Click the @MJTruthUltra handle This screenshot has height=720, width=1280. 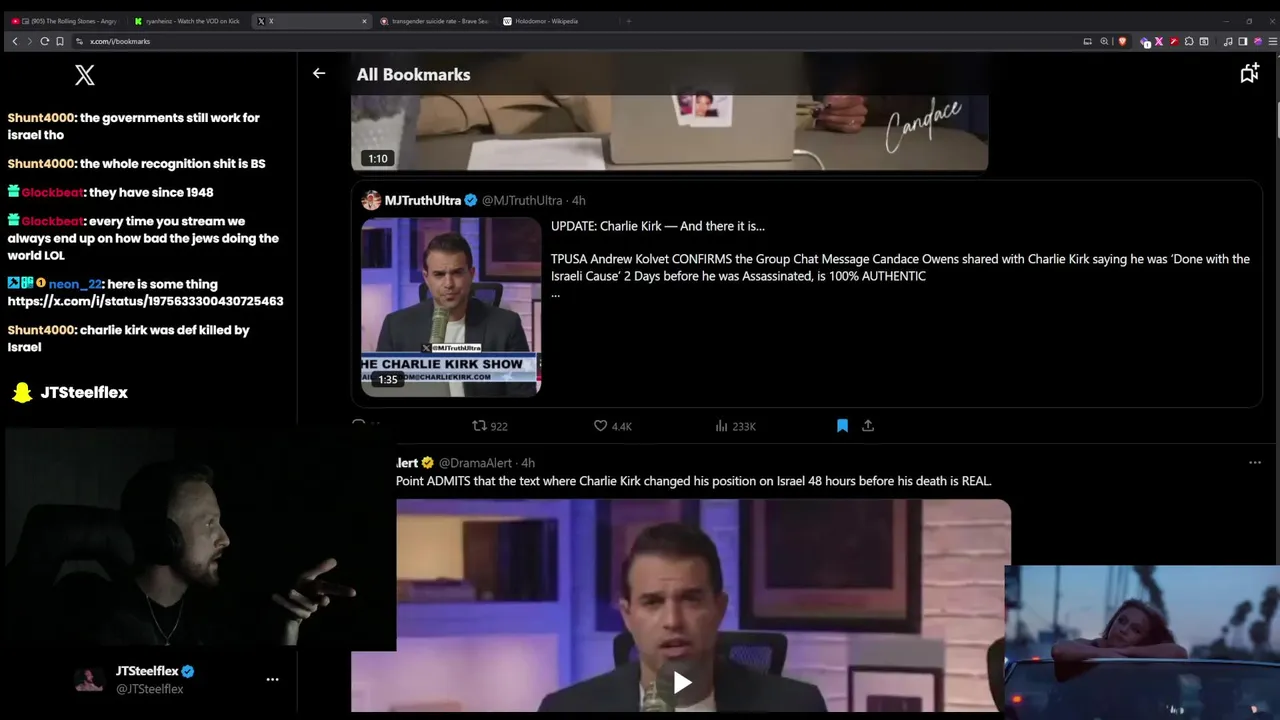point(522,200)
